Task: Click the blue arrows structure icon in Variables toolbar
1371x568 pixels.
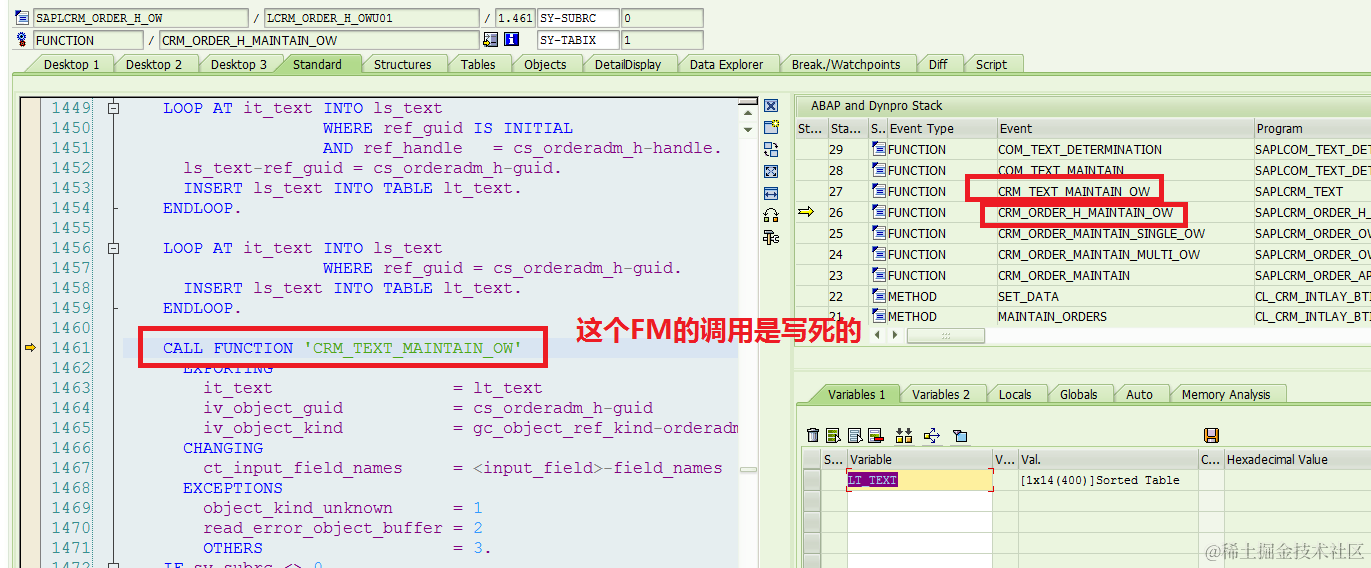Action: [x=932, y=435]
